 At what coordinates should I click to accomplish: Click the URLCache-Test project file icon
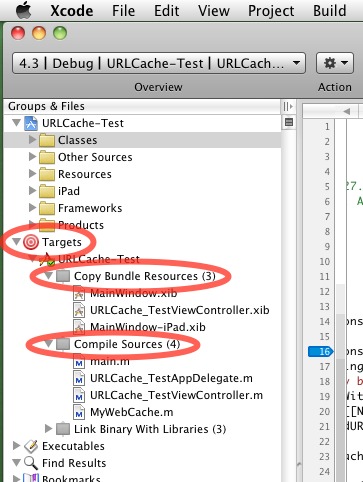(x=31, y=123)
